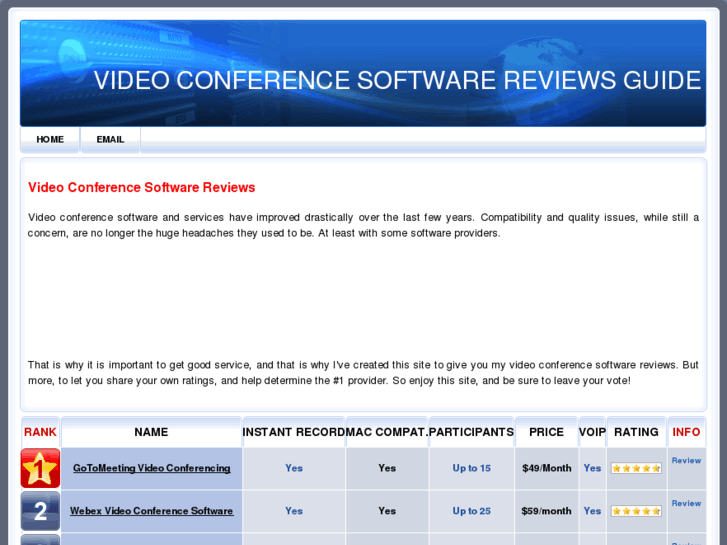The image size is (727, 545).
Task: Click the star rating for GoToMeeting
Action: [636, 468]
